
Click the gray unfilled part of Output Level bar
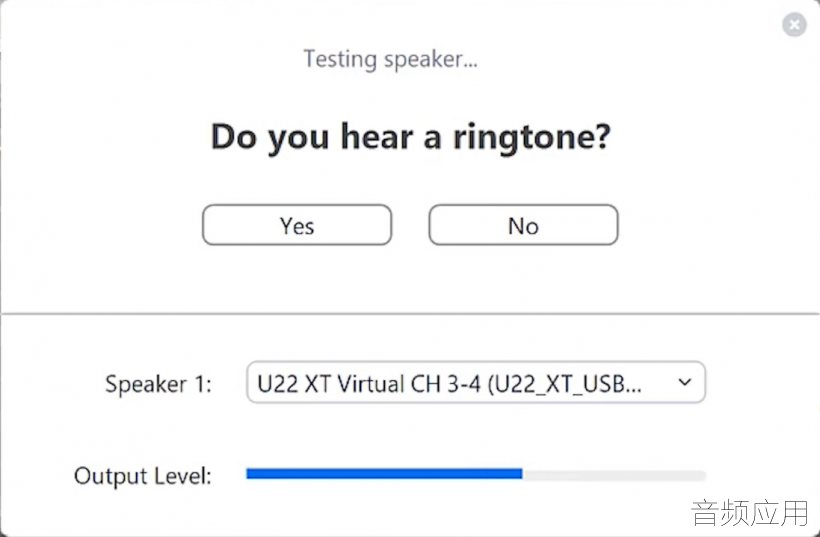click(x=614, y=475)
